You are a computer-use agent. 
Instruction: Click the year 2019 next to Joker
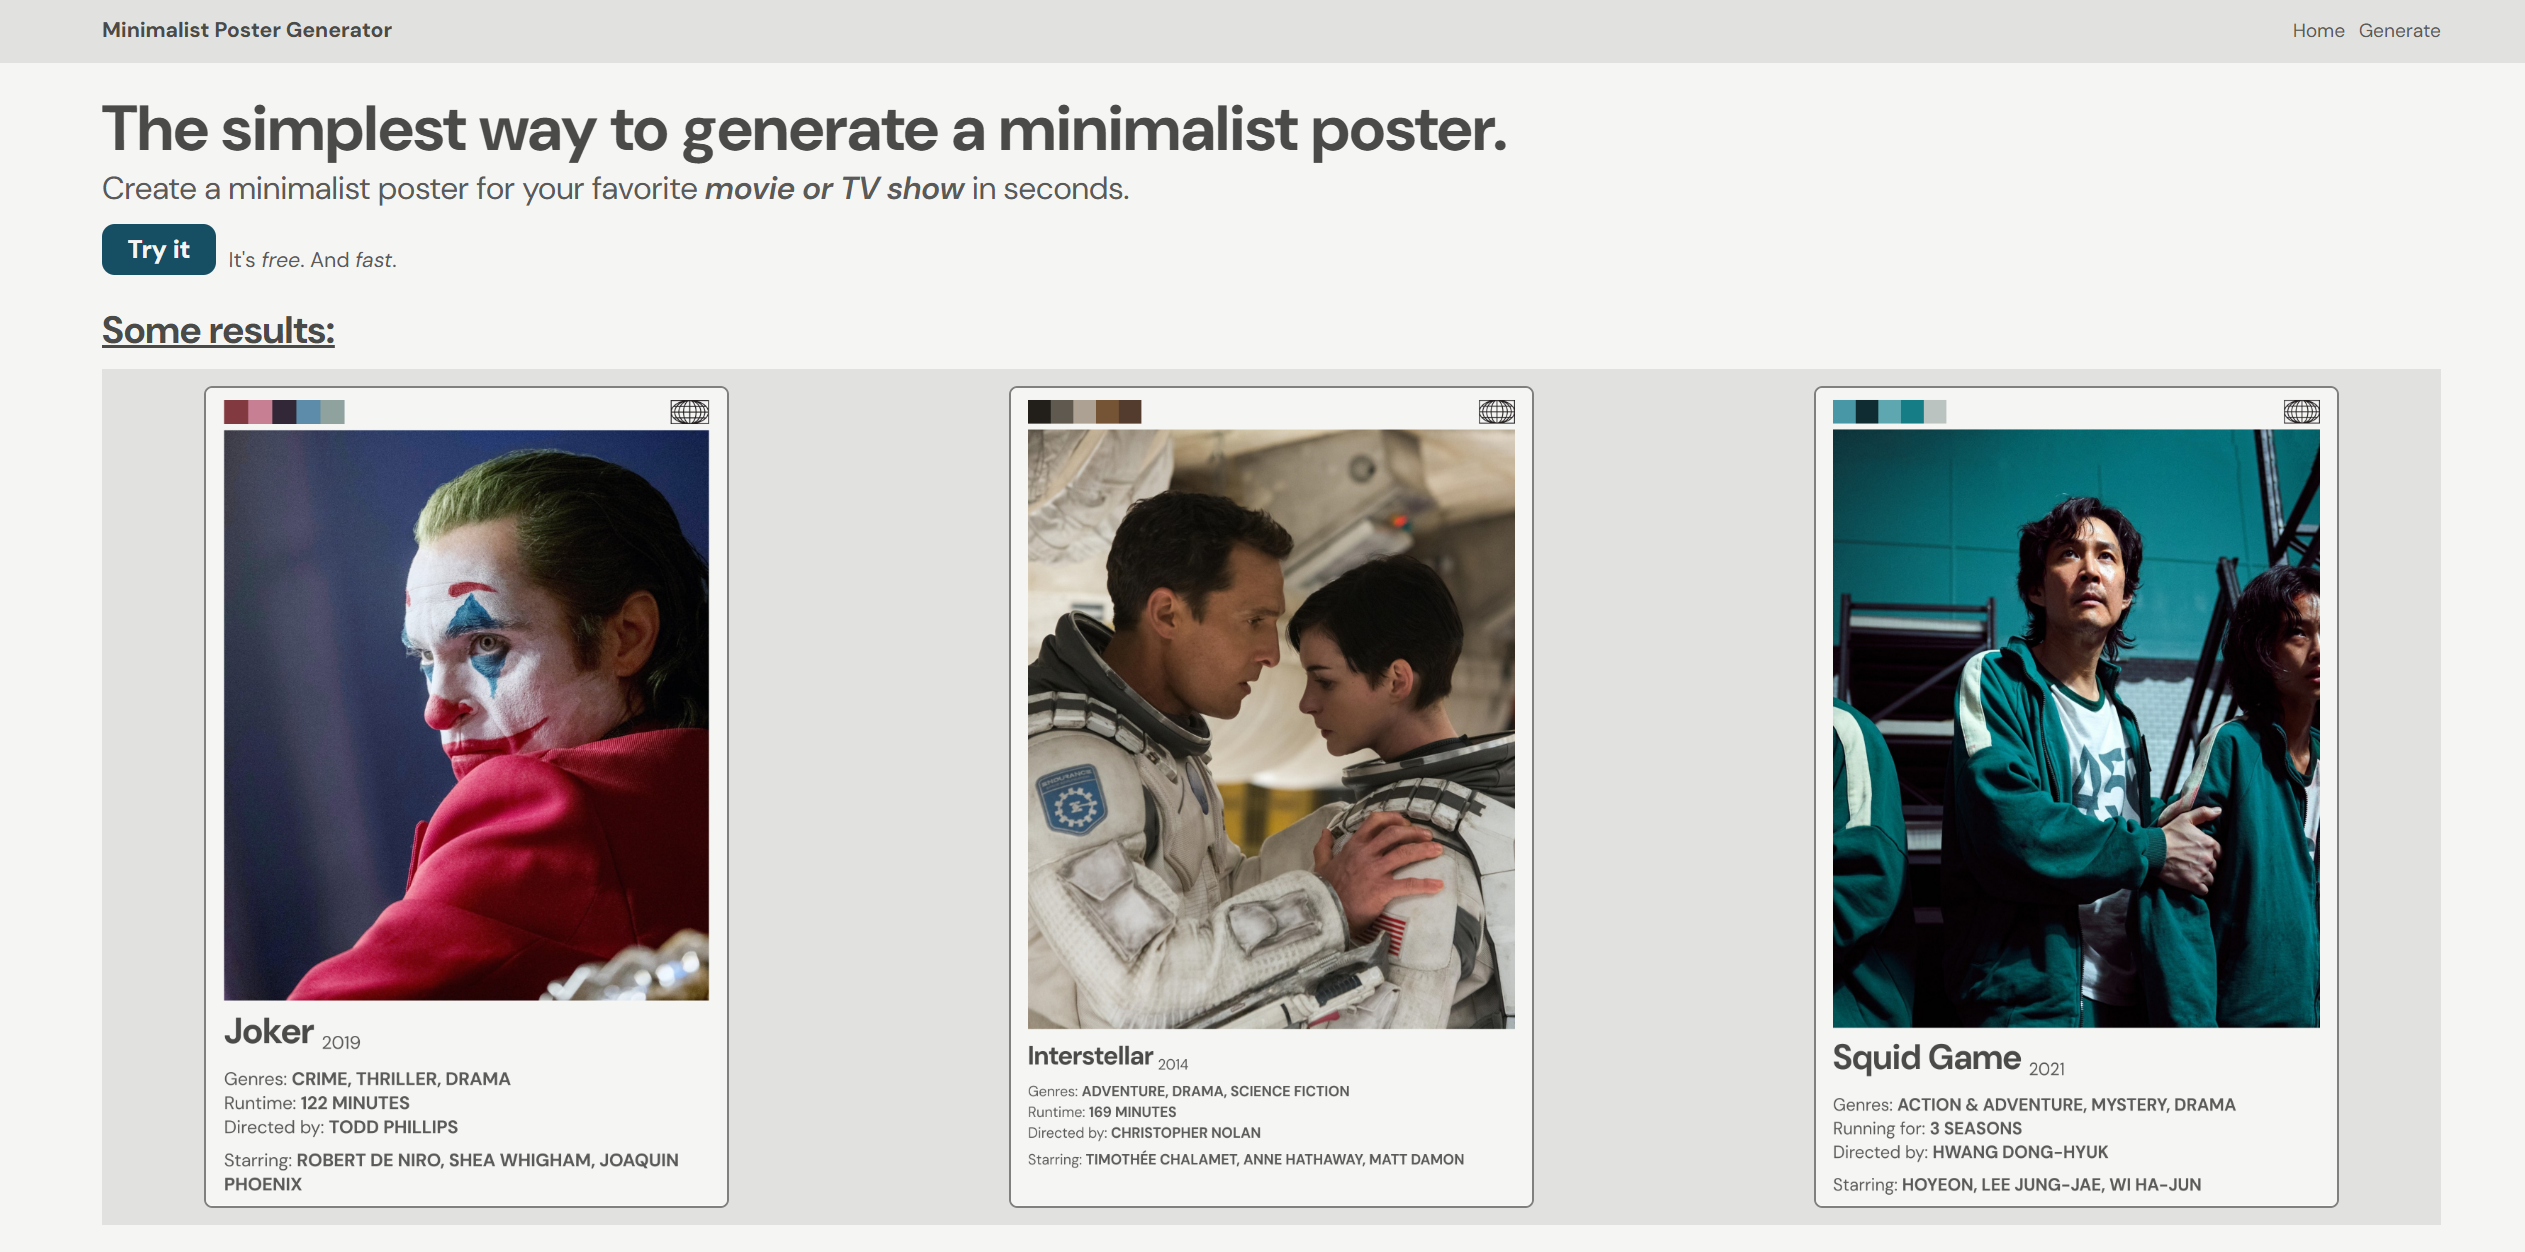pos(341,1042)
